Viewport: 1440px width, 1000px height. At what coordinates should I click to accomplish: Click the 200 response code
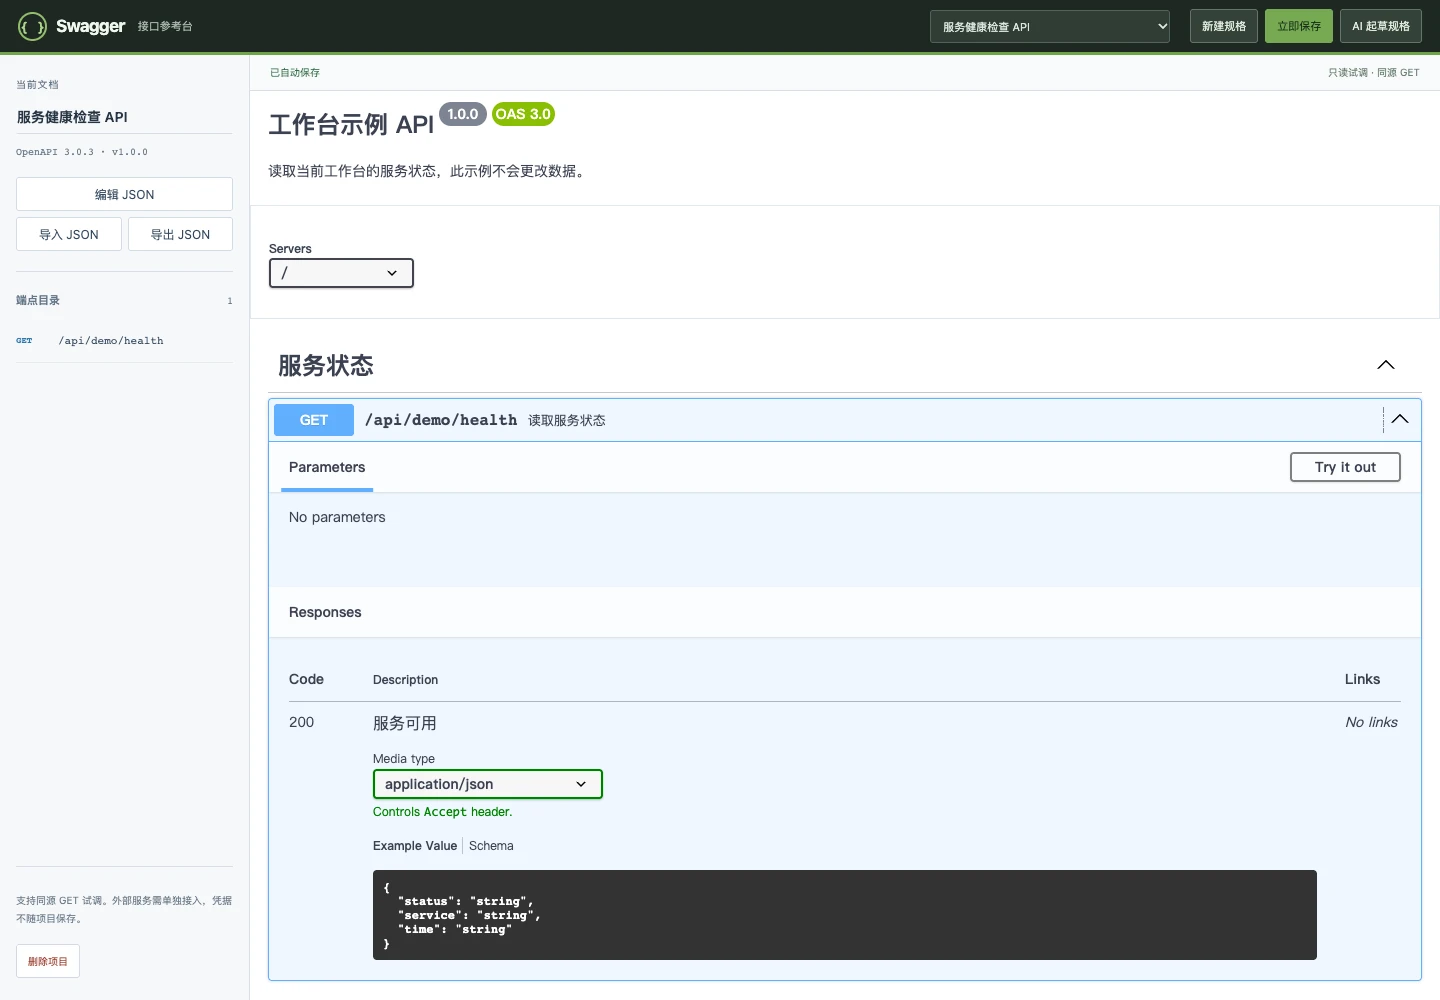301,722
